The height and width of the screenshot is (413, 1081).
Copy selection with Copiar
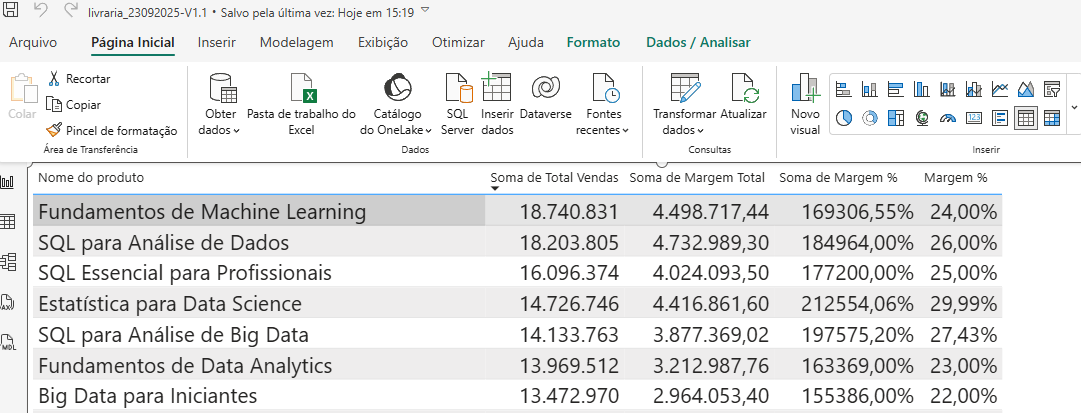pos(74,105)
